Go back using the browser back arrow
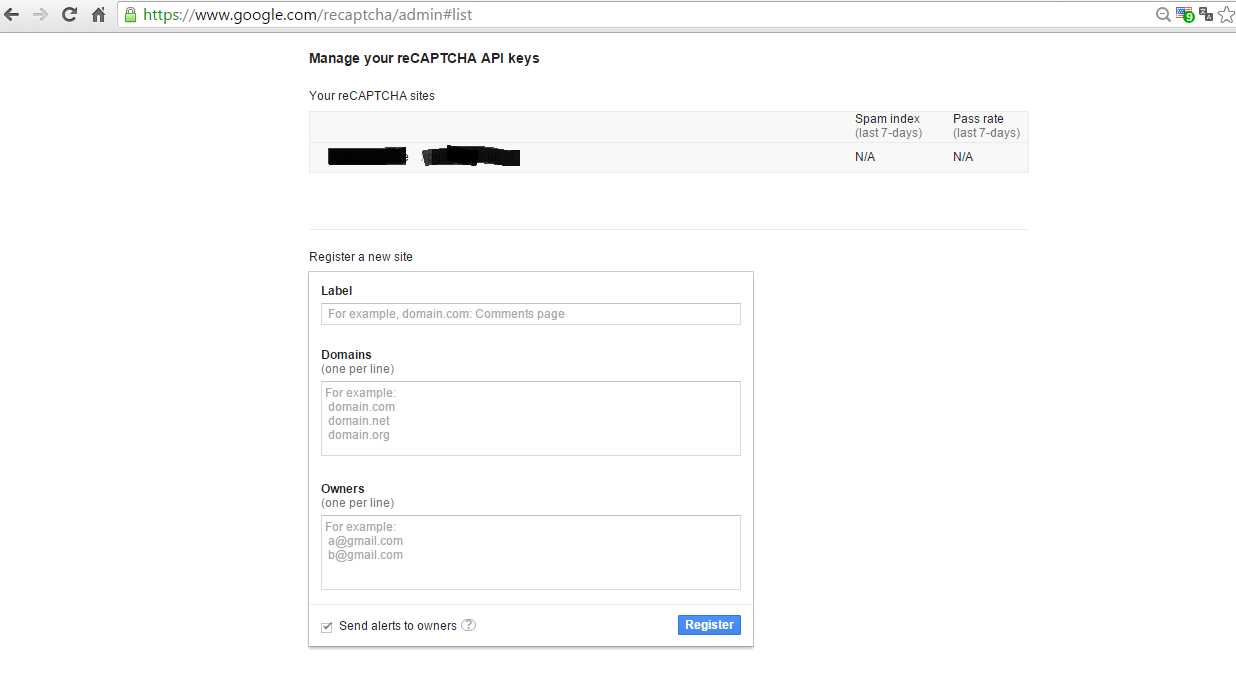This screenshot has width=1236, height=684. [x=13, y=15]
